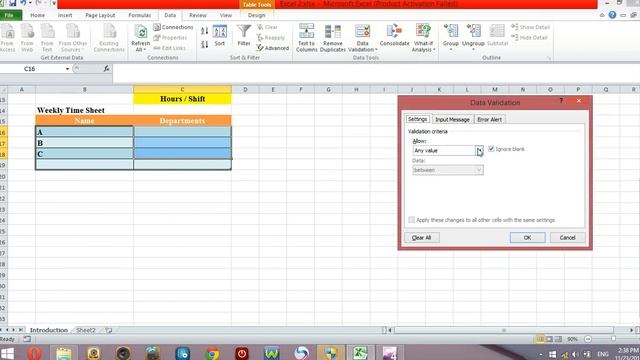640x360 pixels.
Task: Open Excel icon in the taskbar
Action: pos(360,353)
